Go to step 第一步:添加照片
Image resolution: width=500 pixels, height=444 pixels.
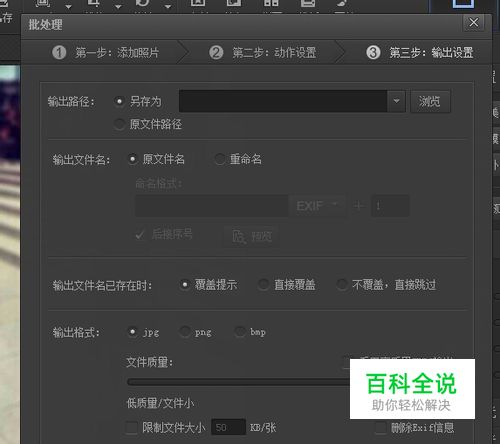pos(106,53)
